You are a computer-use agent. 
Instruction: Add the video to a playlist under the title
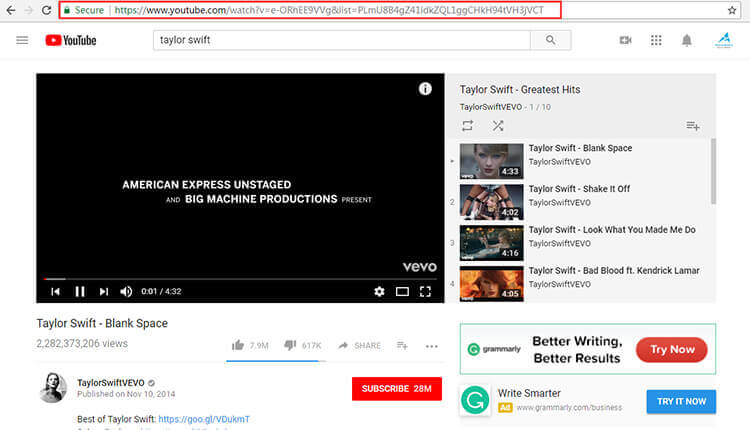point(402,345)
